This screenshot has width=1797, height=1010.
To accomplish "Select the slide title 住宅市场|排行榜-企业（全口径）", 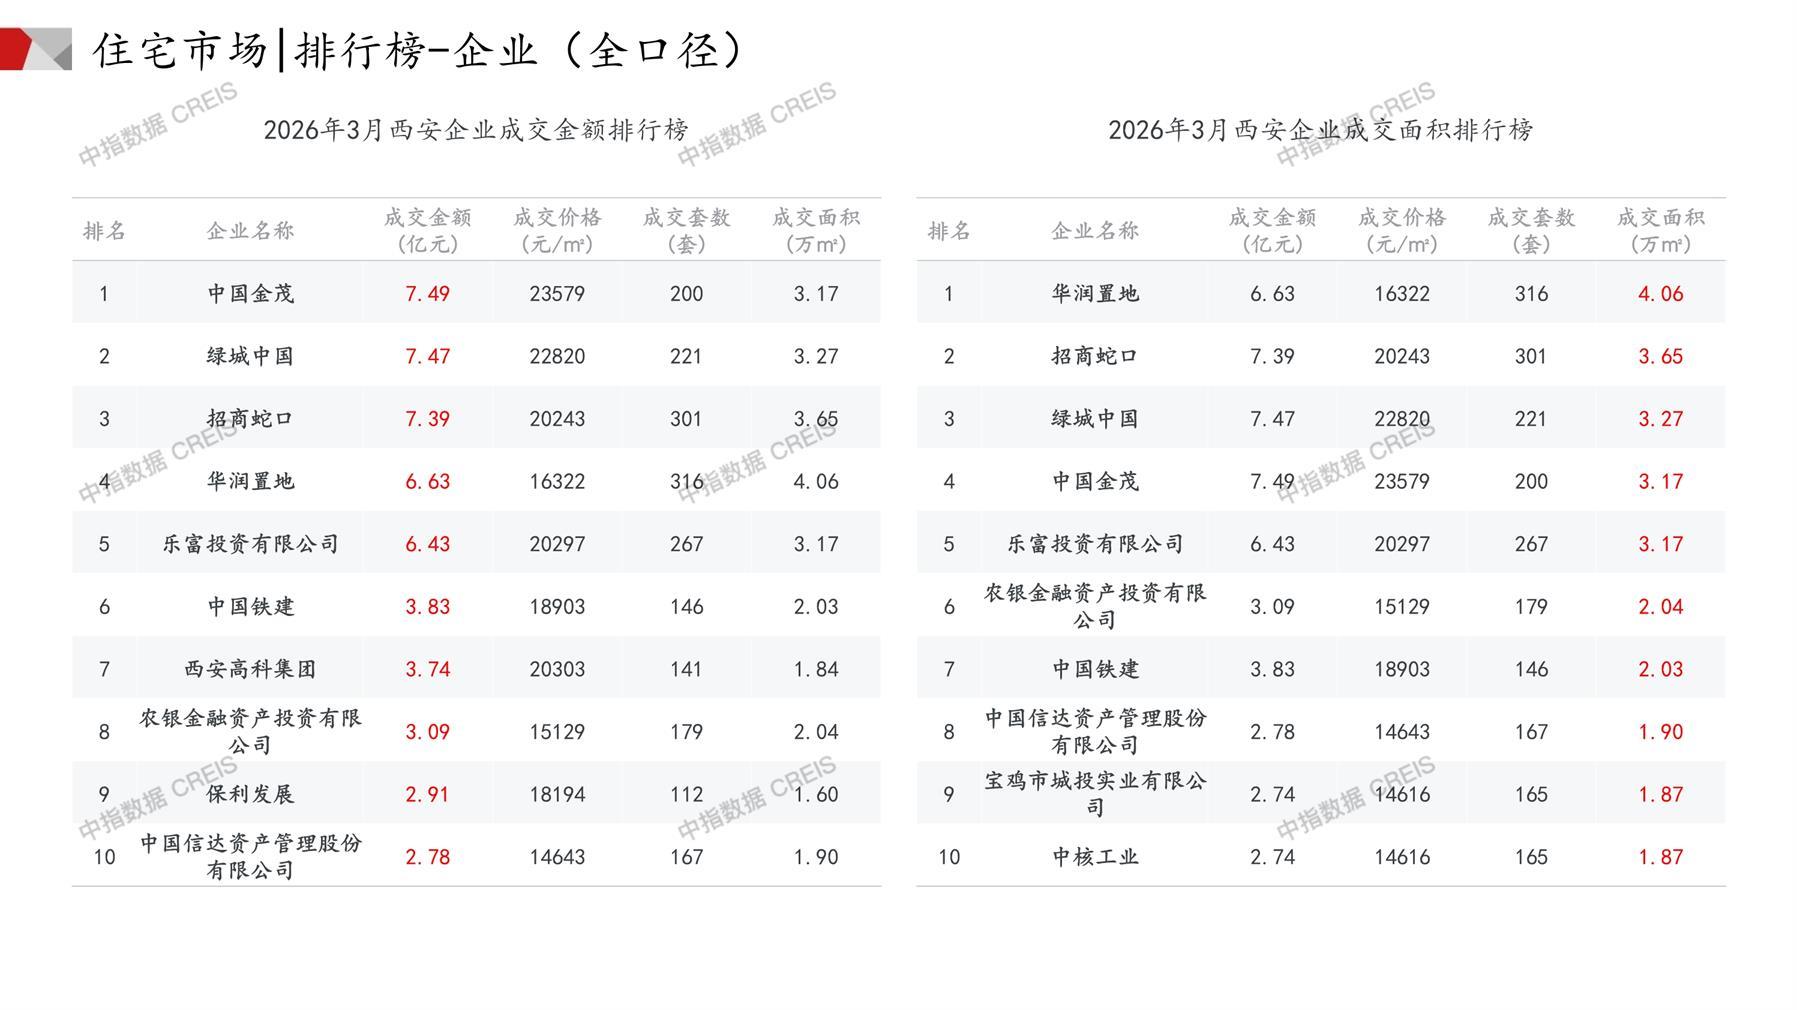I will click(418, 50).
